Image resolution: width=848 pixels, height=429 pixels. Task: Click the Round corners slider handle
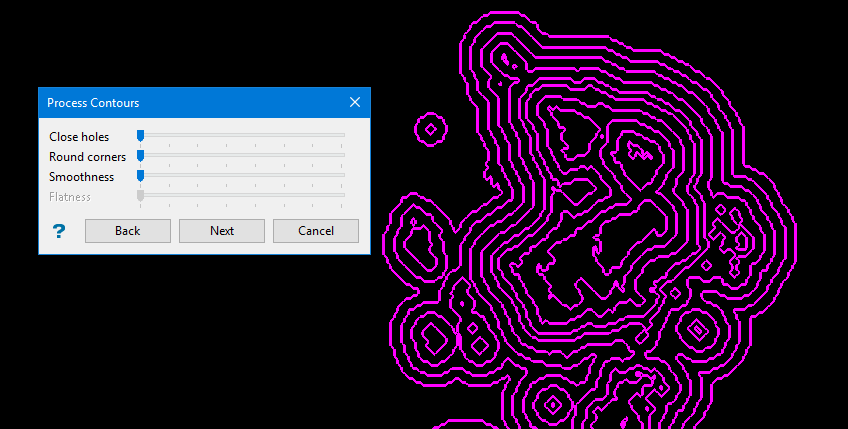pos(140,156)
